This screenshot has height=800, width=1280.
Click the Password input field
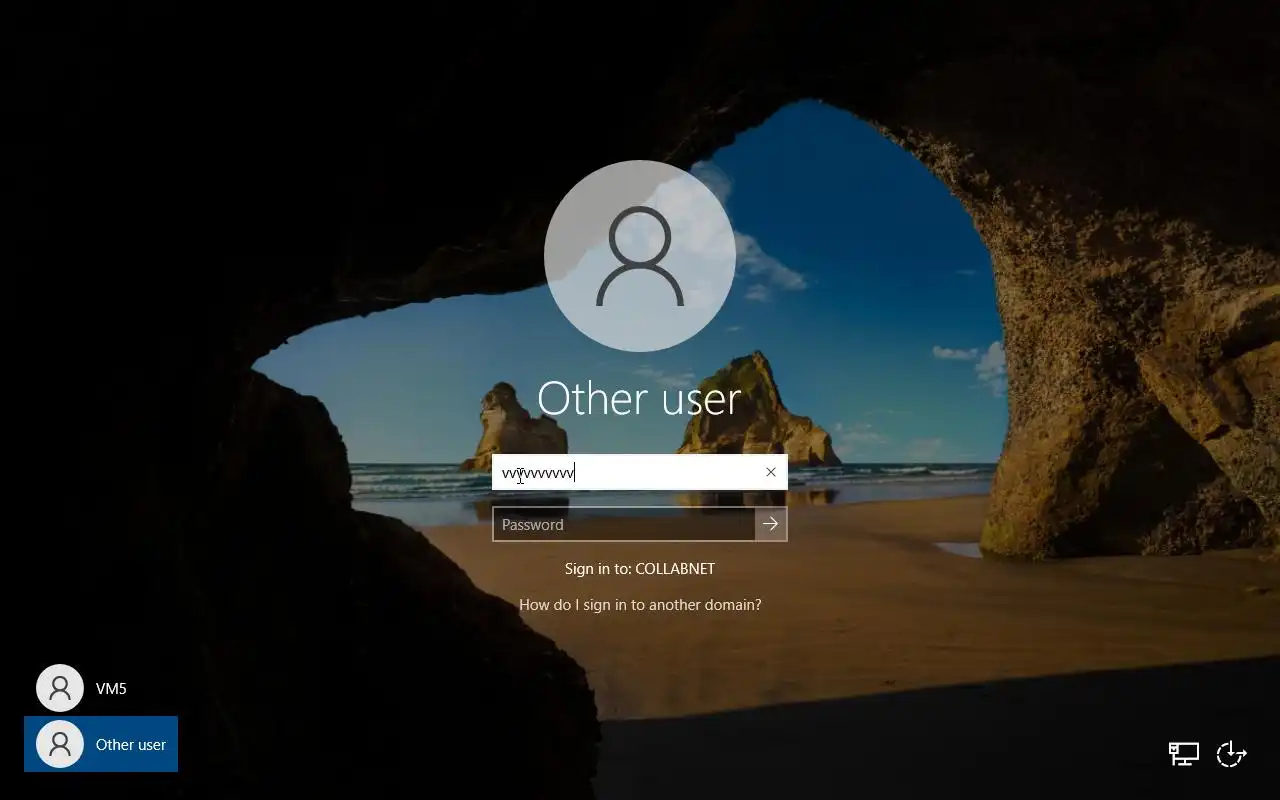click(624, 524)
